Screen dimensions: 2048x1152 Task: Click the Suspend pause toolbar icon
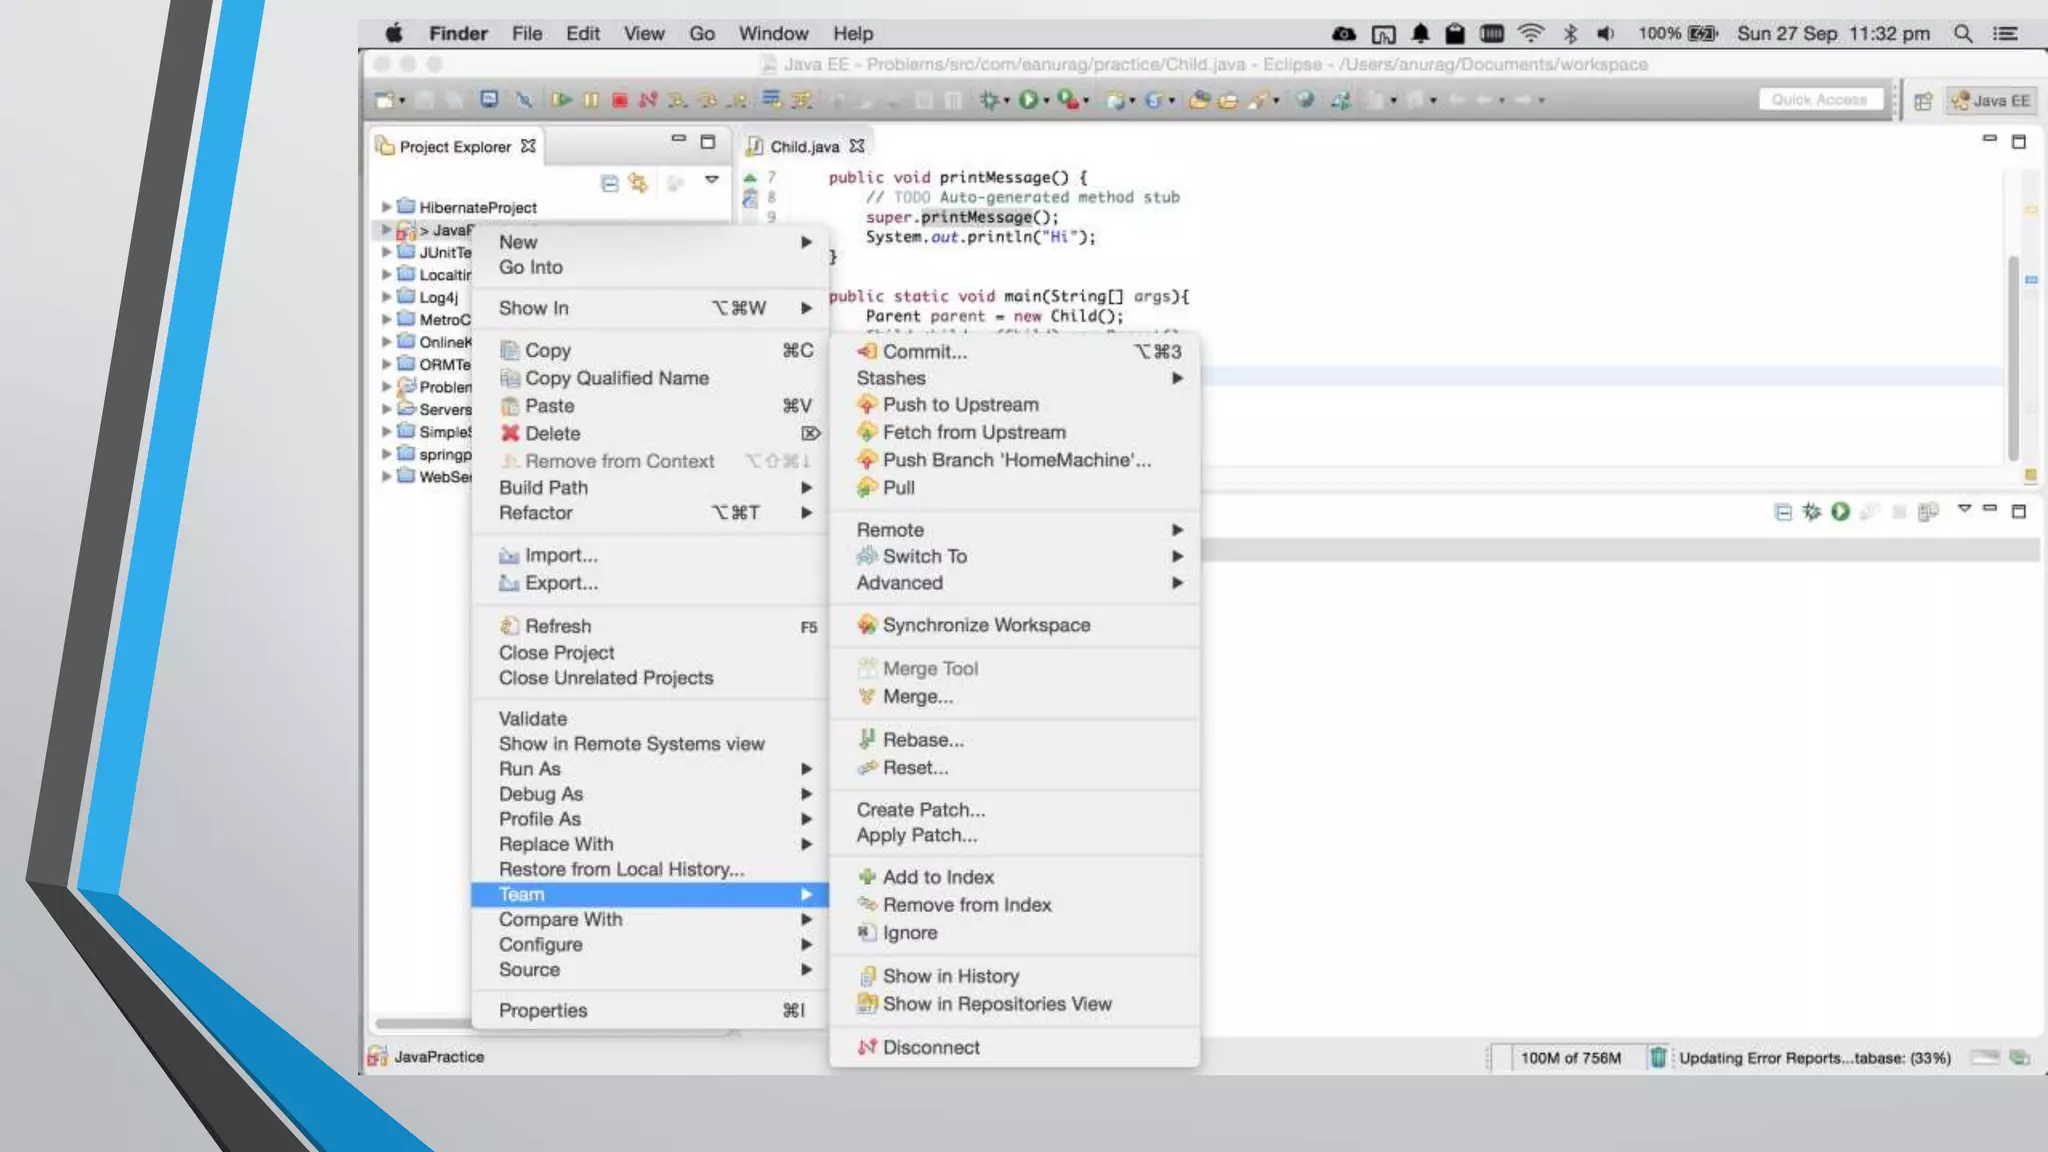tap(591, 100)
